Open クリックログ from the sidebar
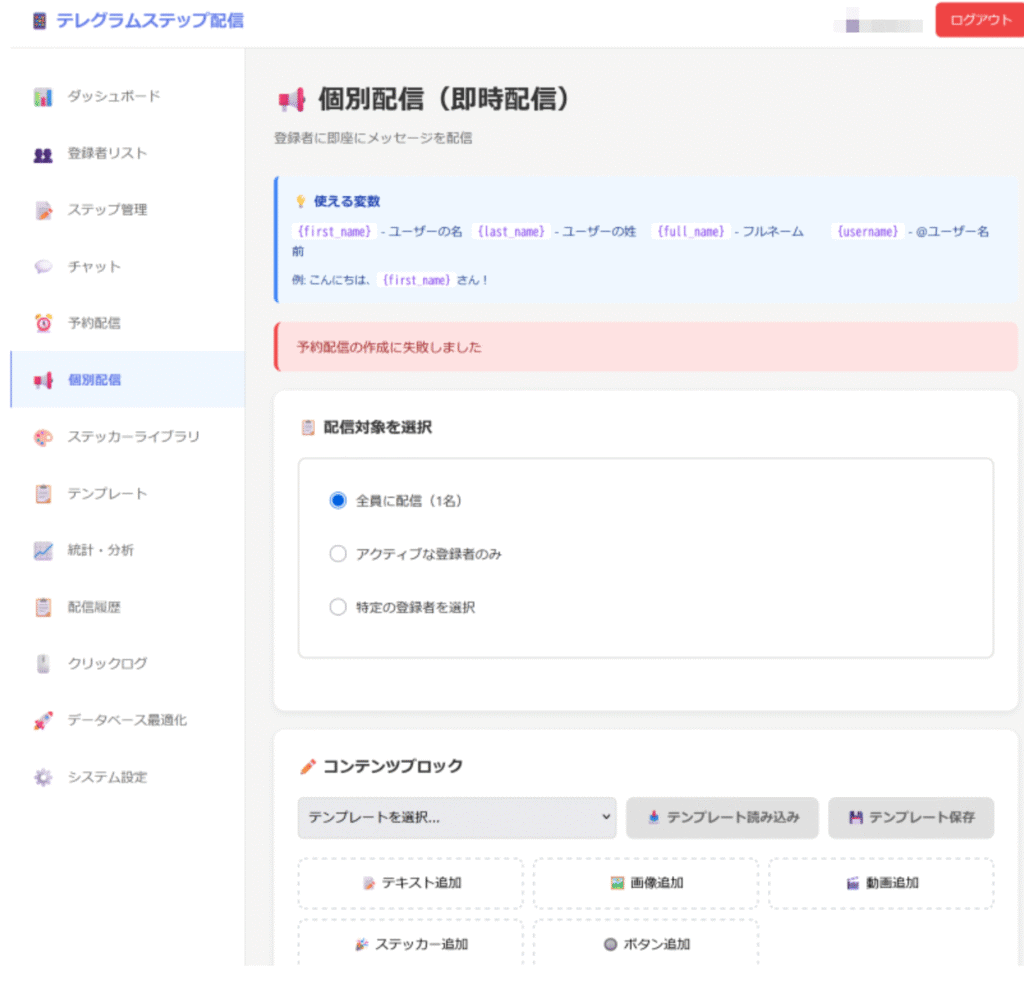The image size is (1024, 996). pos(107,664)
